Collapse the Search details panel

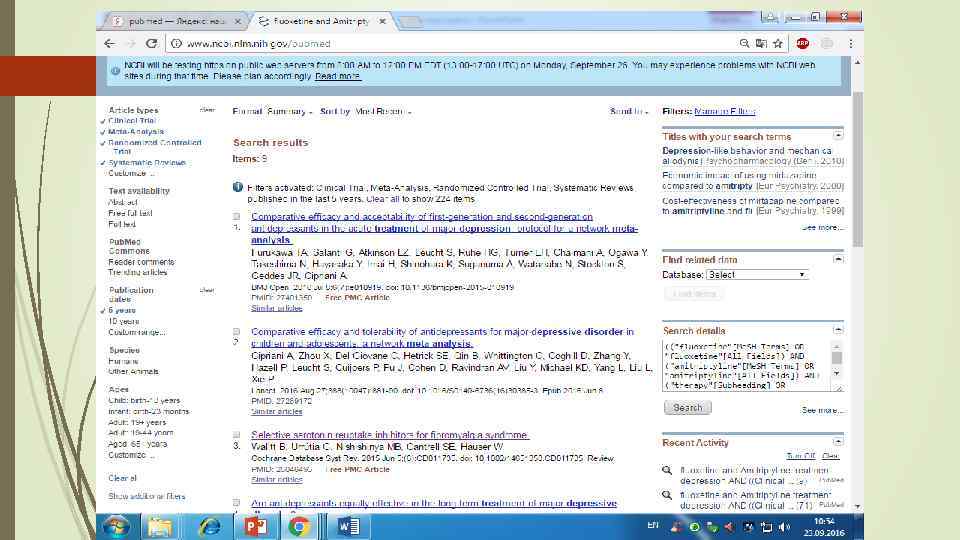838,330
